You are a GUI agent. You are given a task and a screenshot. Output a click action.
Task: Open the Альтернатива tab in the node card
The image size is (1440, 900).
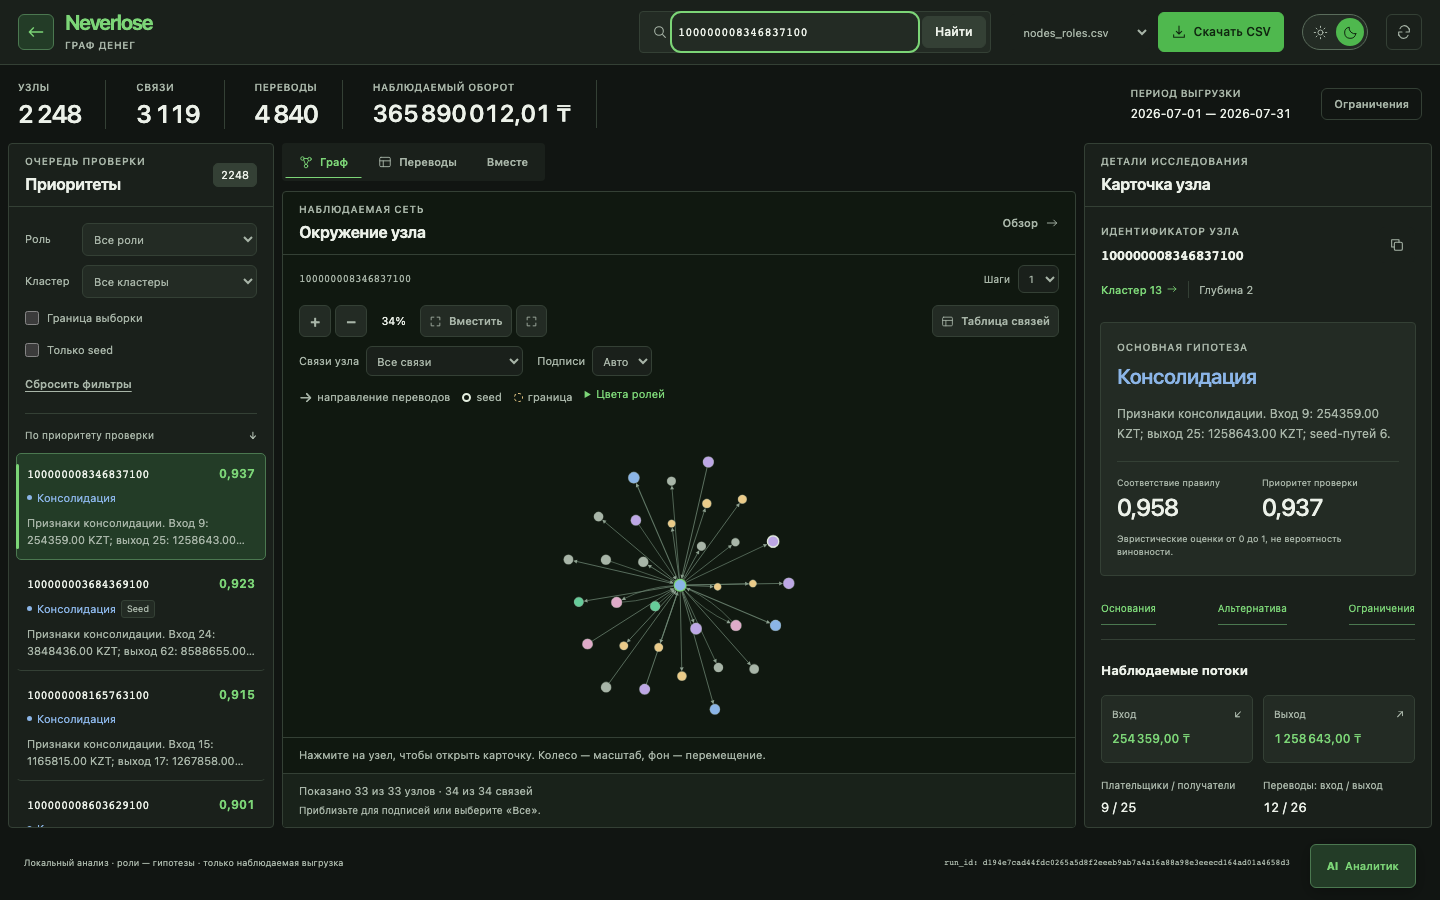pos(1252,609)
